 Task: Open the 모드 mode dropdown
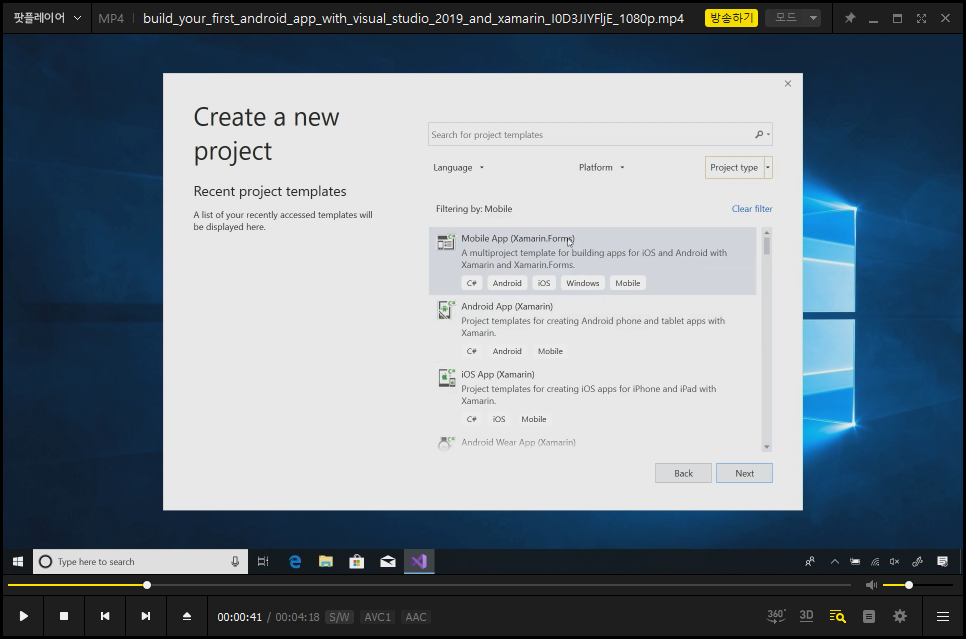(x=794, y=18)
